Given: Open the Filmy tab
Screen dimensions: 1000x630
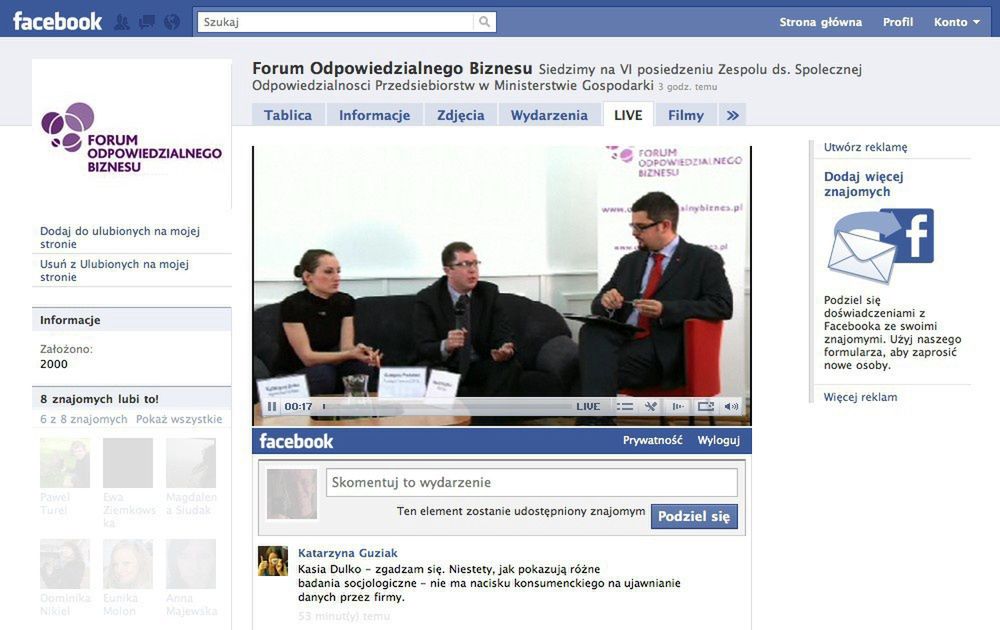Looking at the screenshot, I should (x=686, y=115).
